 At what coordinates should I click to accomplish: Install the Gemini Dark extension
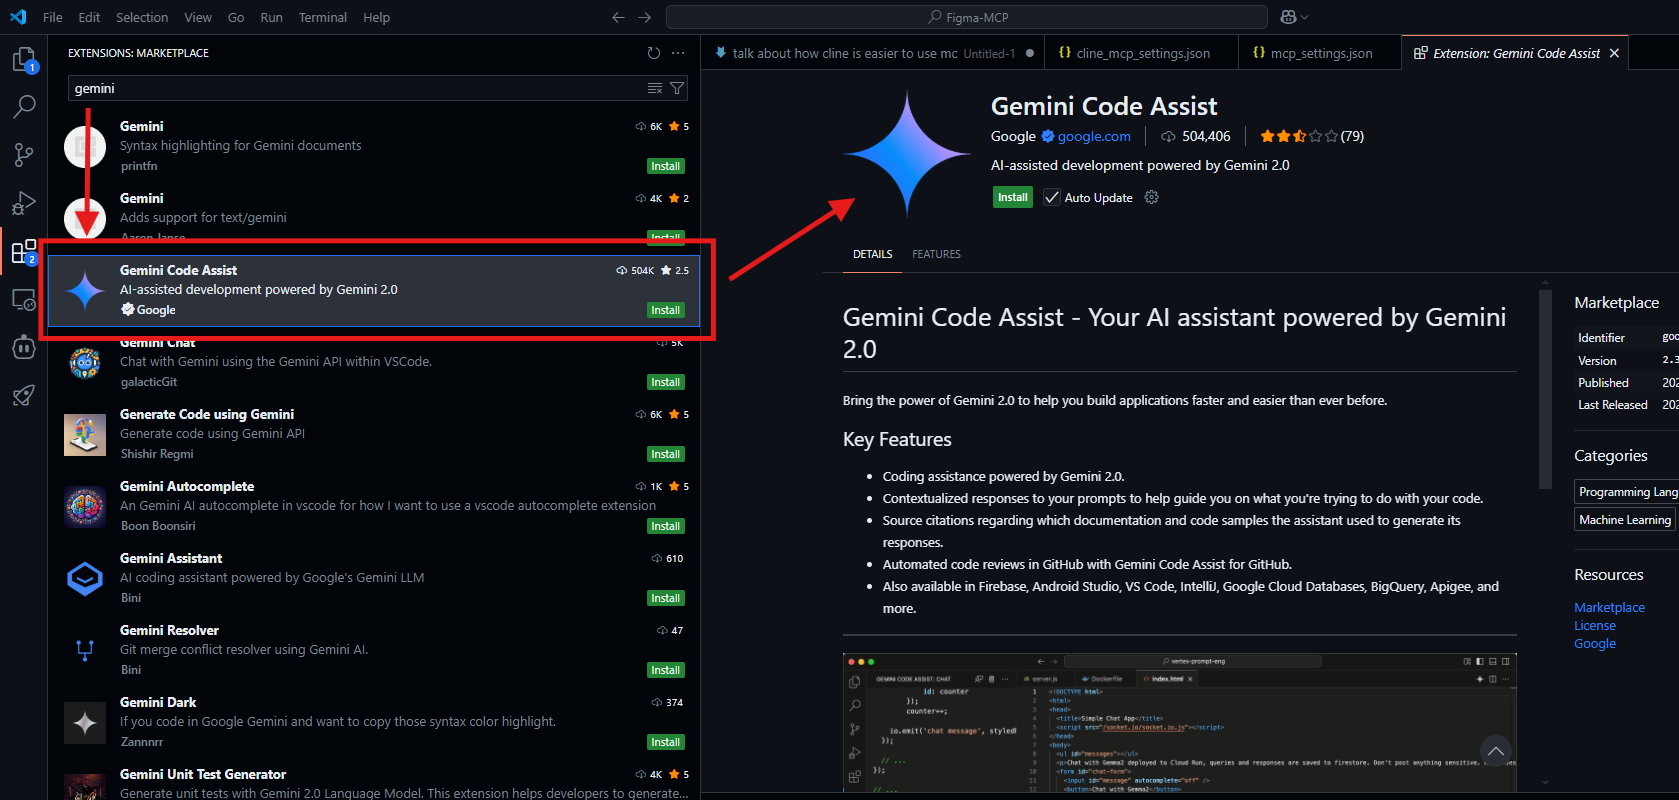(x=665, y=742)
